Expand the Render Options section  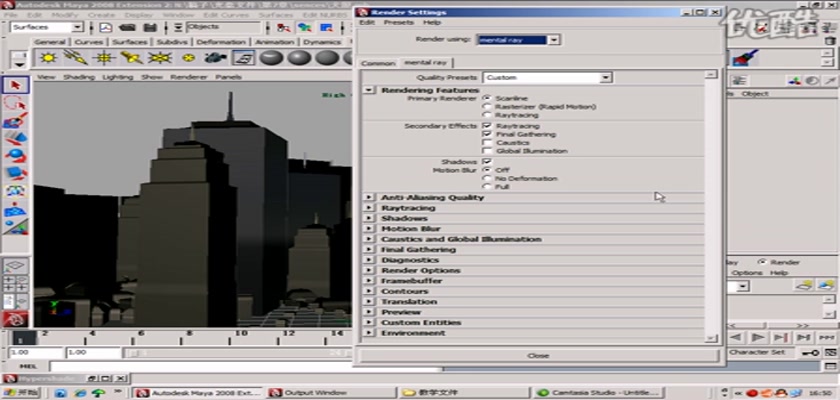[x=369, y=270]
